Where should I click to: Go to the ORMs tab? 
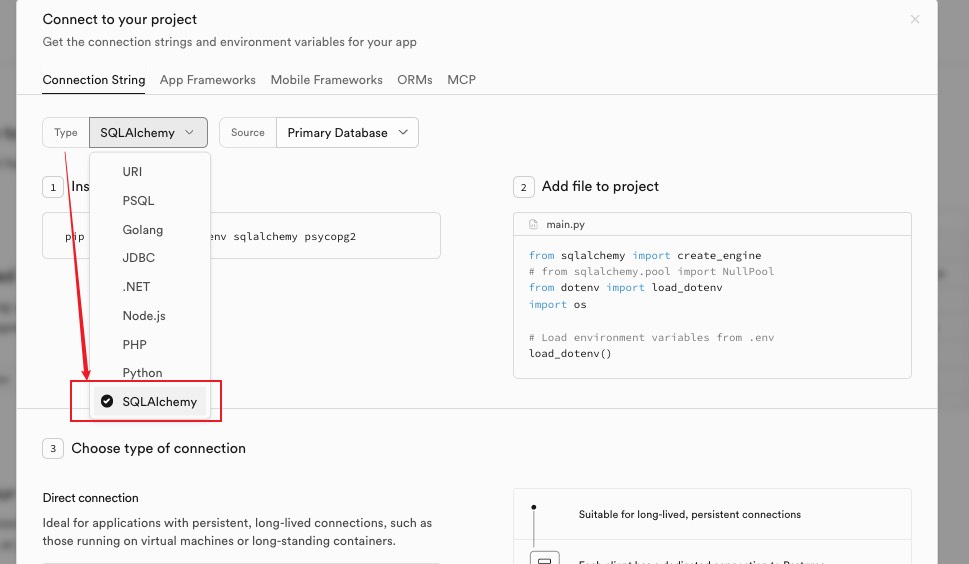414,80
